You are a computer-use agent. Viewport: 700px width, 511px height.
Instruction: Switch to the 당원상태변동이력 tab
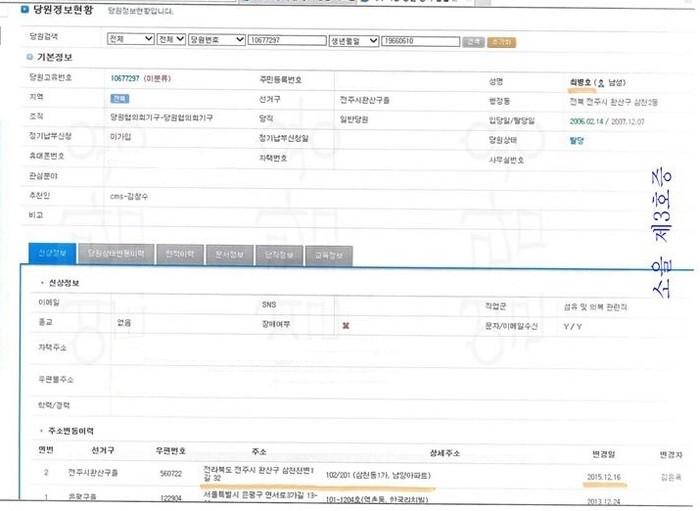point(116,254)
